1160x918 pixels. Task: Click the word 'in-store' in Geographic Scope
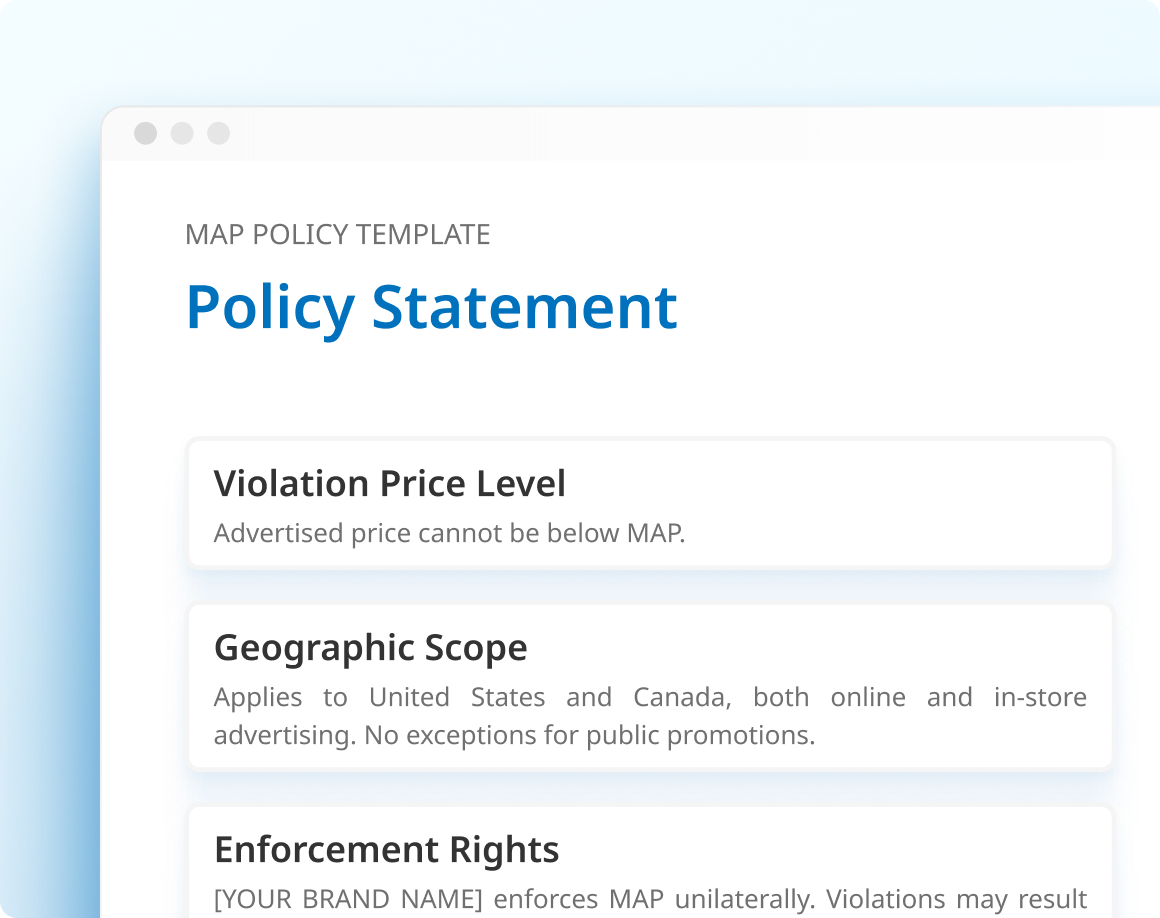click(1040, 697)
